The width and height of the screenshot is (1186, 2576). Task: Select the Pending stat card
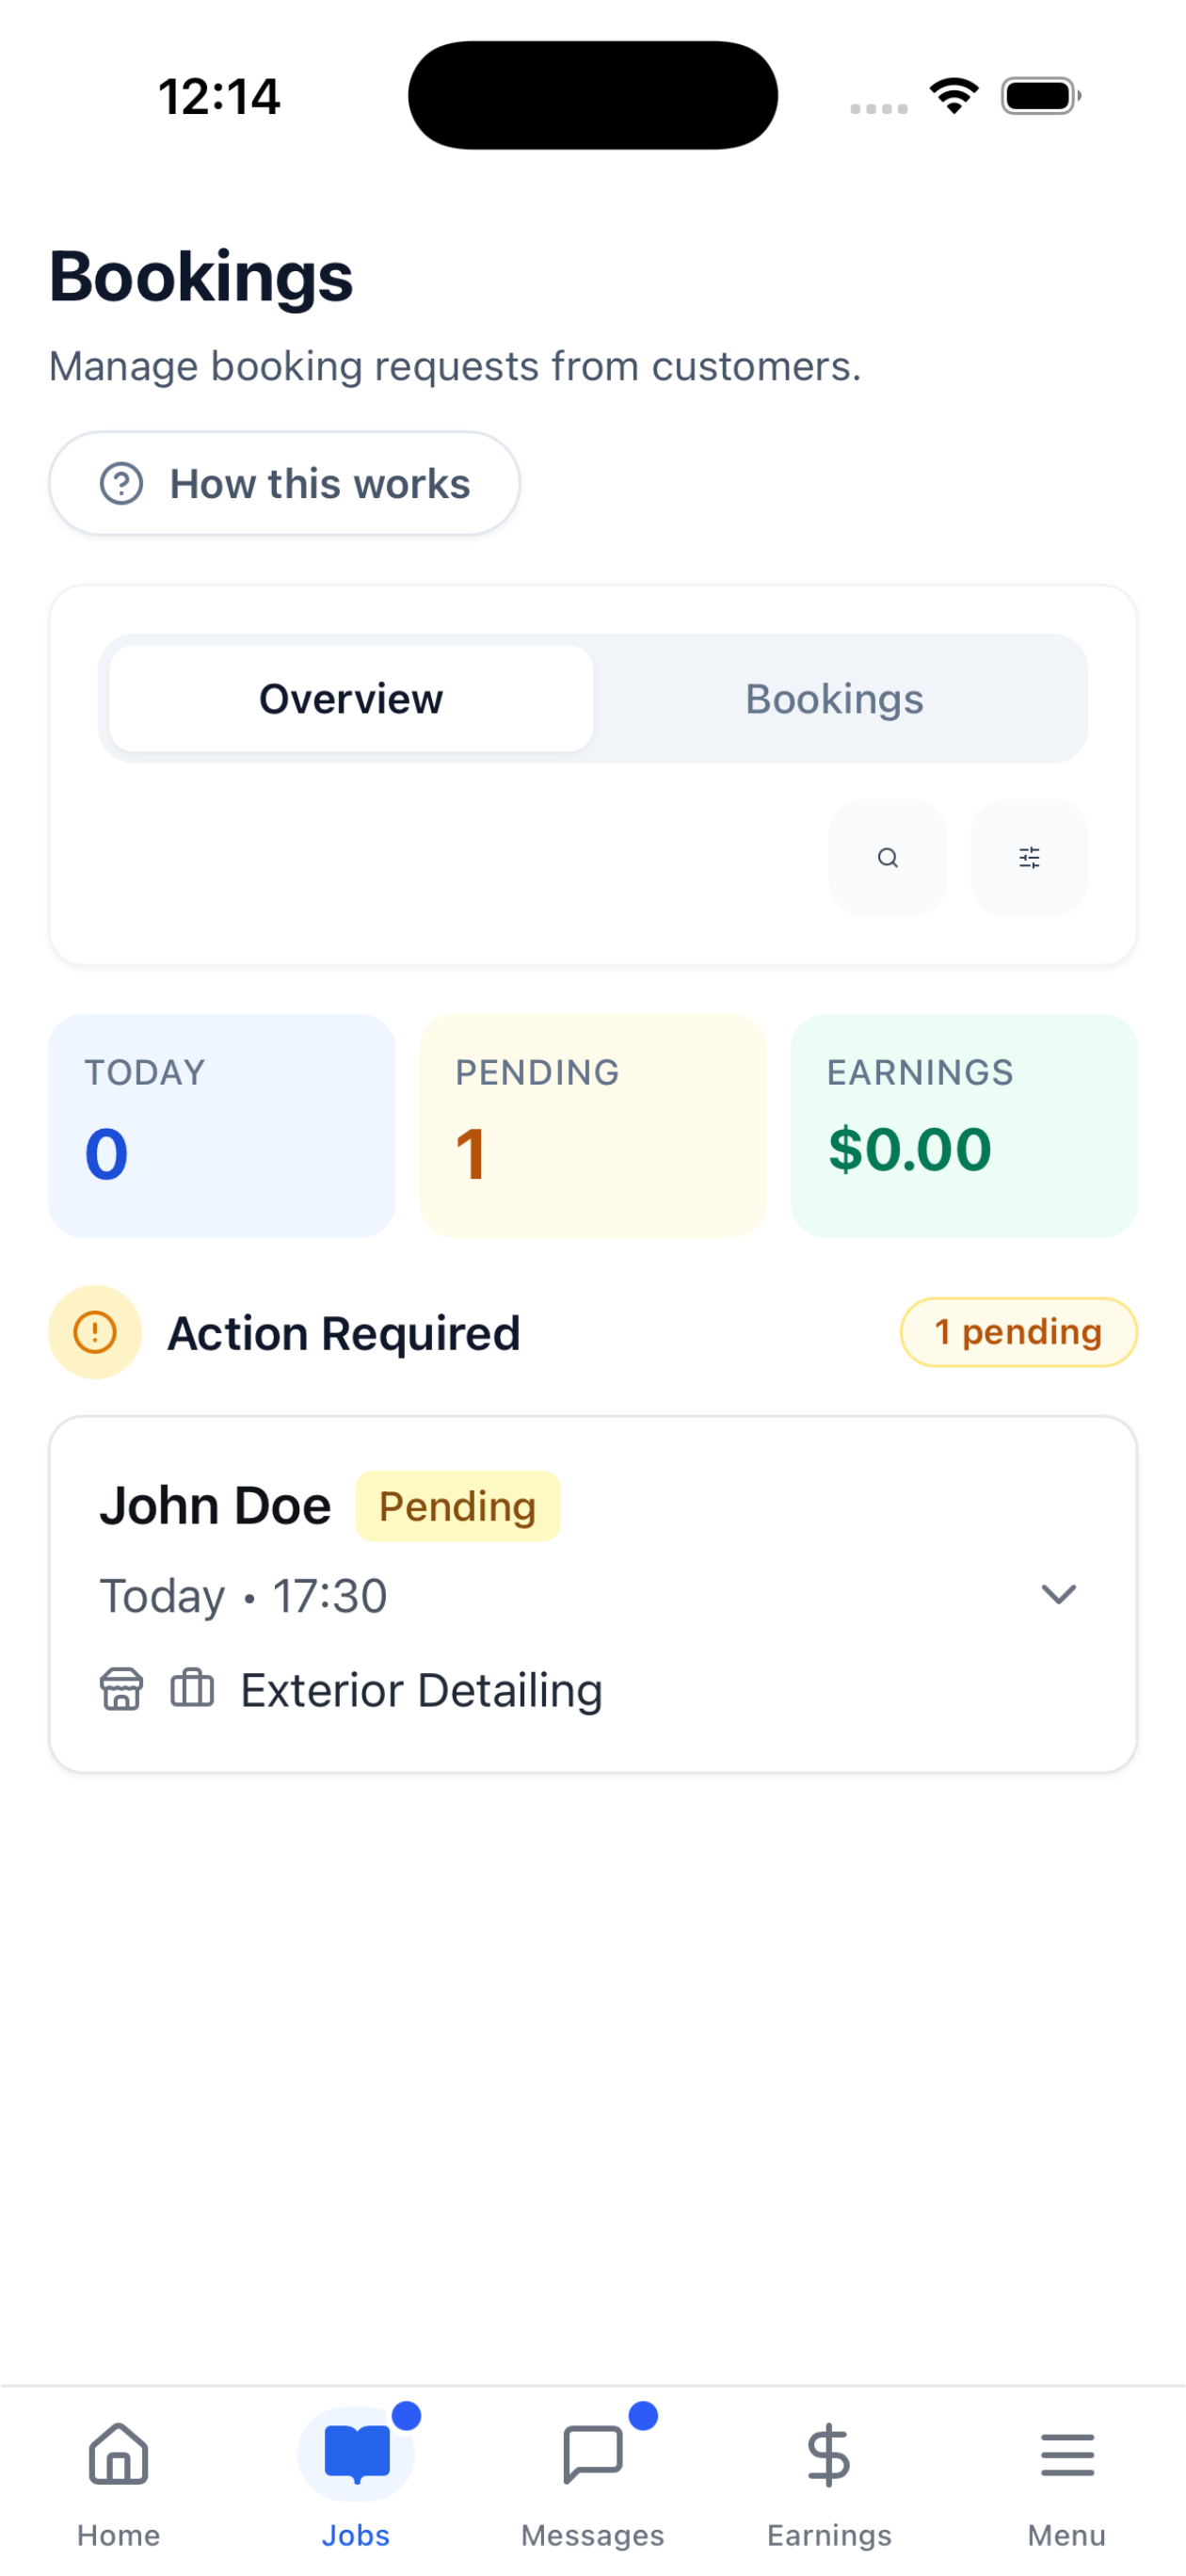click(593, 1125)
